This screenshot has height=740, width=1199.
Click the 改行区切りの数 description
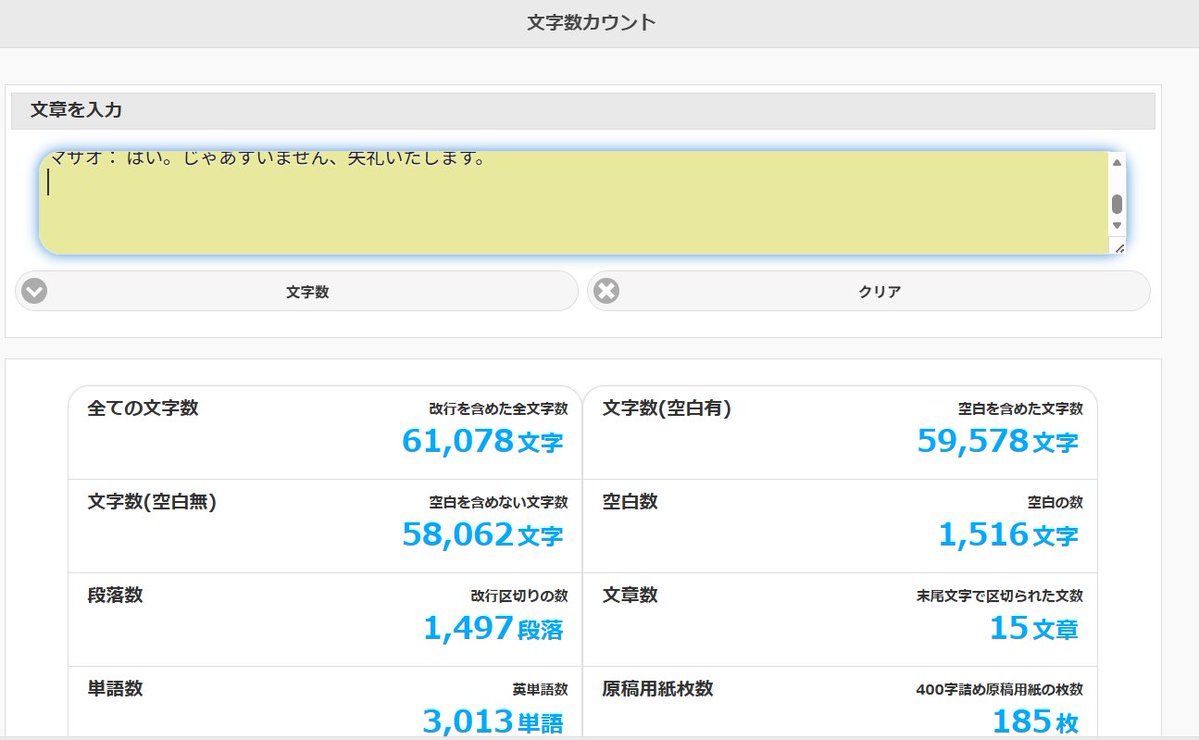click(519, 596)
